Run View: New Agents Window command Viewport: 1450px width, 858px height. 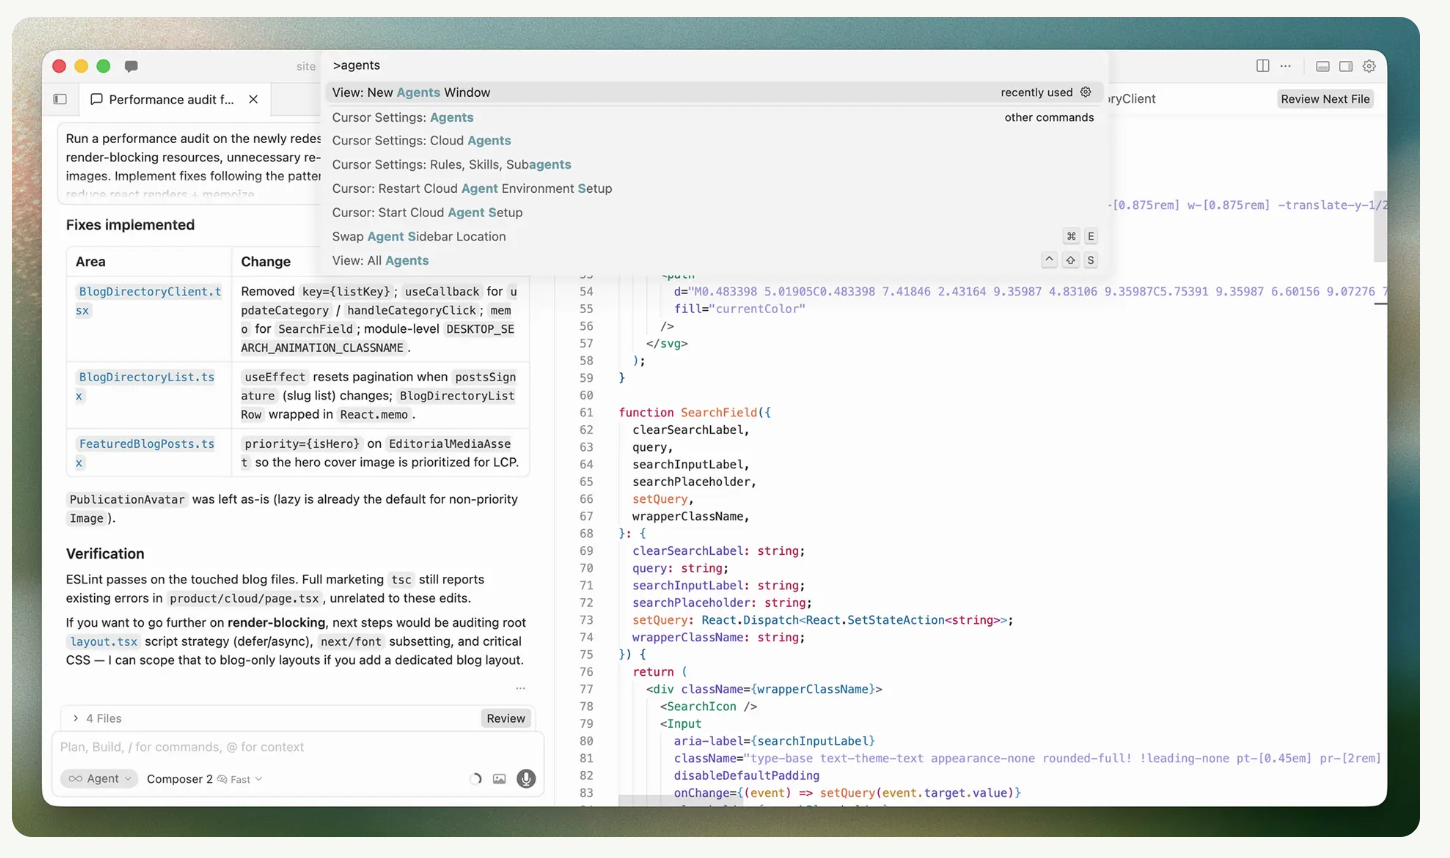point(715,92)
